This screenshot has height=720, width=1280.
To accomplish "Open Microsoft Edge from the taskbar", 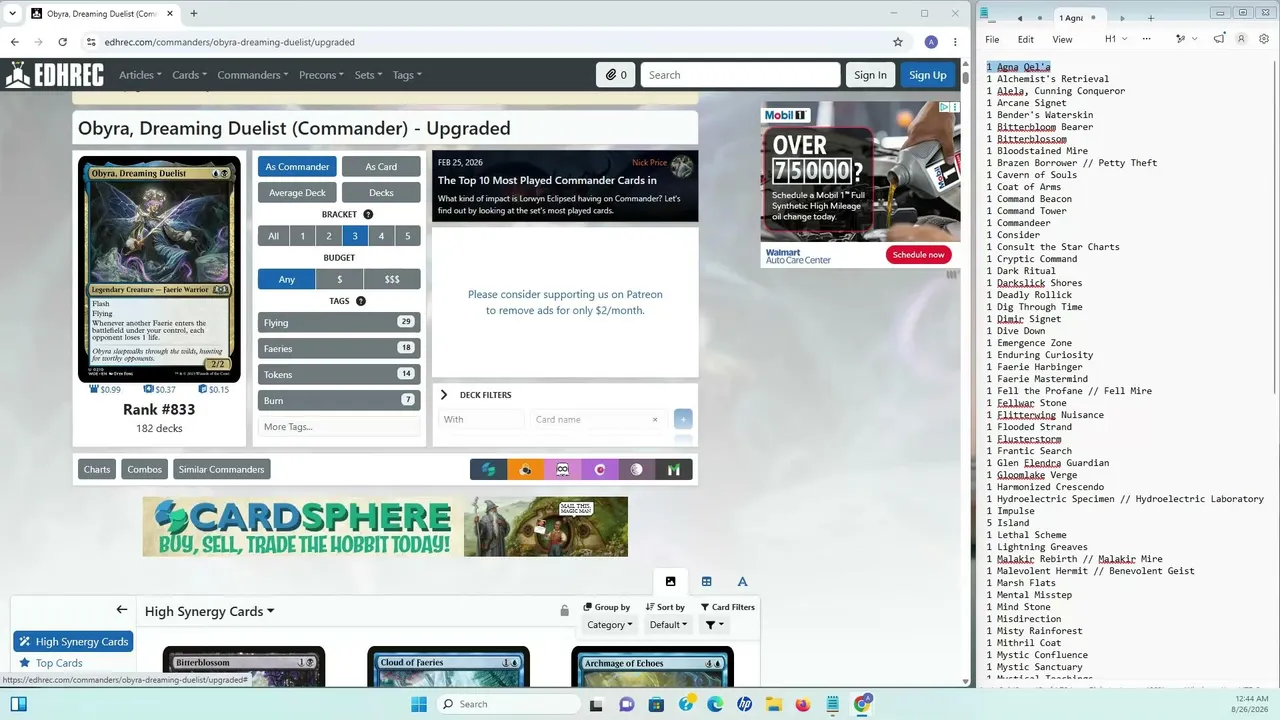I will [x=716, y=704].
